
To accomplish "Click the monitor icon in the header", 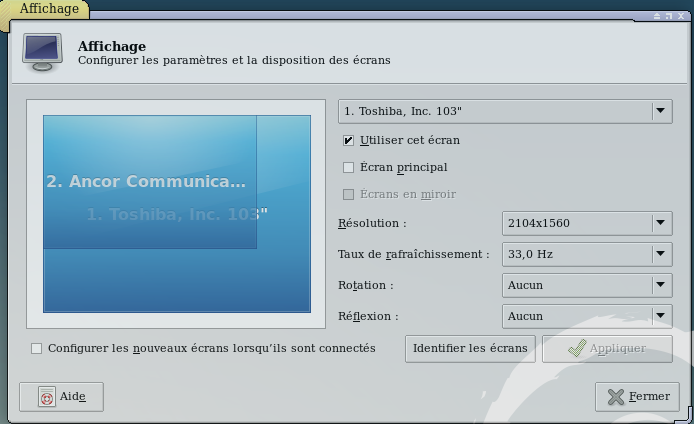I will pos(42,52).
